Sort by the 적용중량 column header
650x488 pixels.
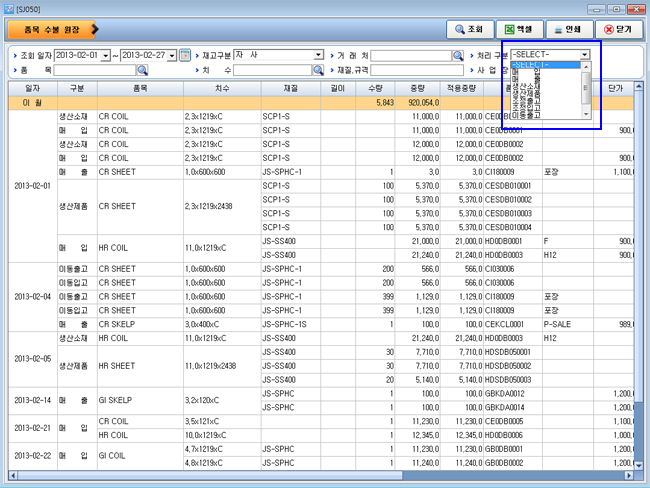(461, 89)
